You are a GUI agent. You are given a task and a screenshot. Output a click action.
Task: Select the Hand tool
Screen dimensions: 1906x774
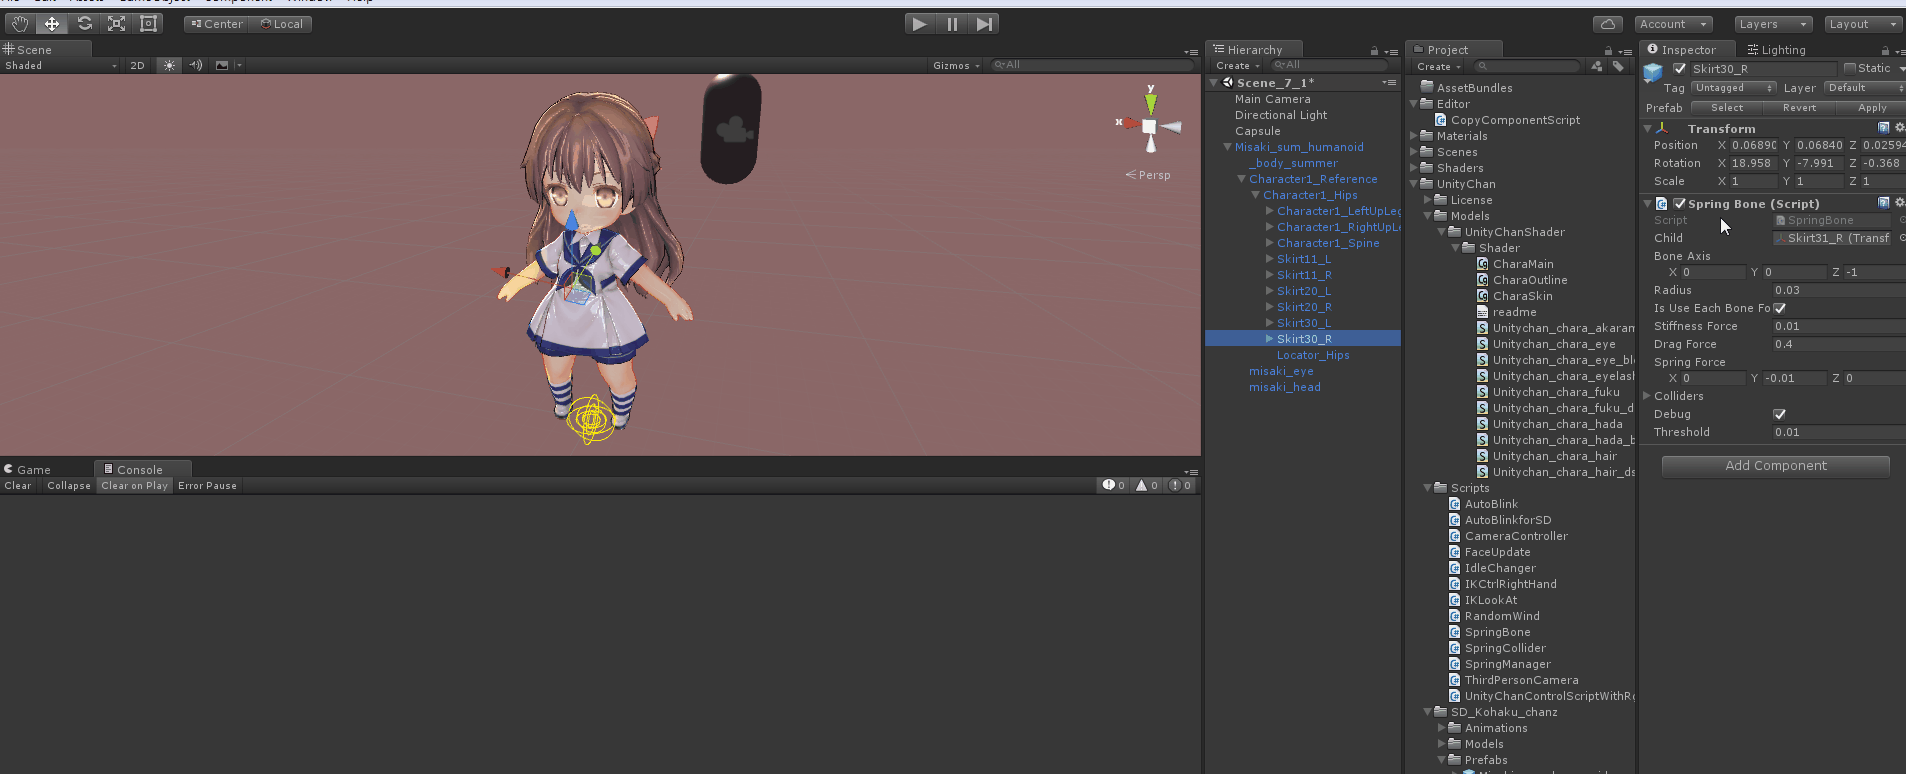(x=20, y=24)
